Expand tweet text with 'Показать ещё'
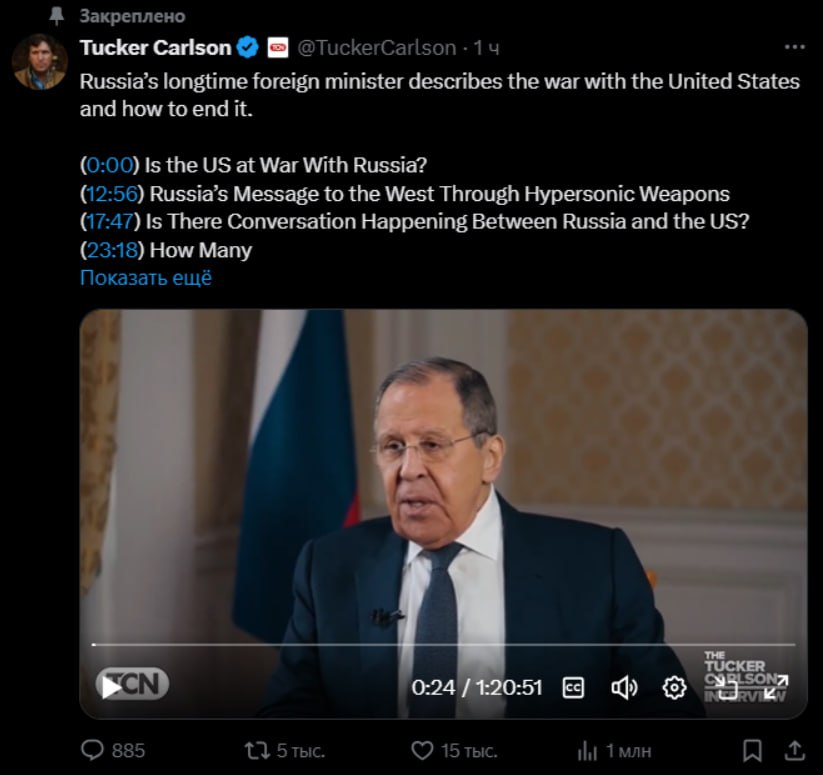 (x=146, y=278)
